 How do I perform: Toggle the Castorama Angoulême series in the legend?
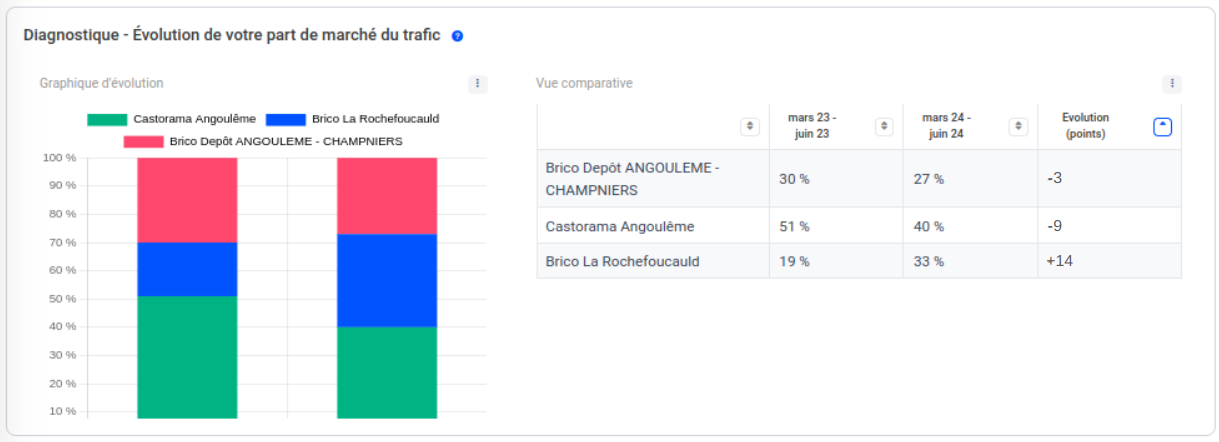(x=171, y=119)
